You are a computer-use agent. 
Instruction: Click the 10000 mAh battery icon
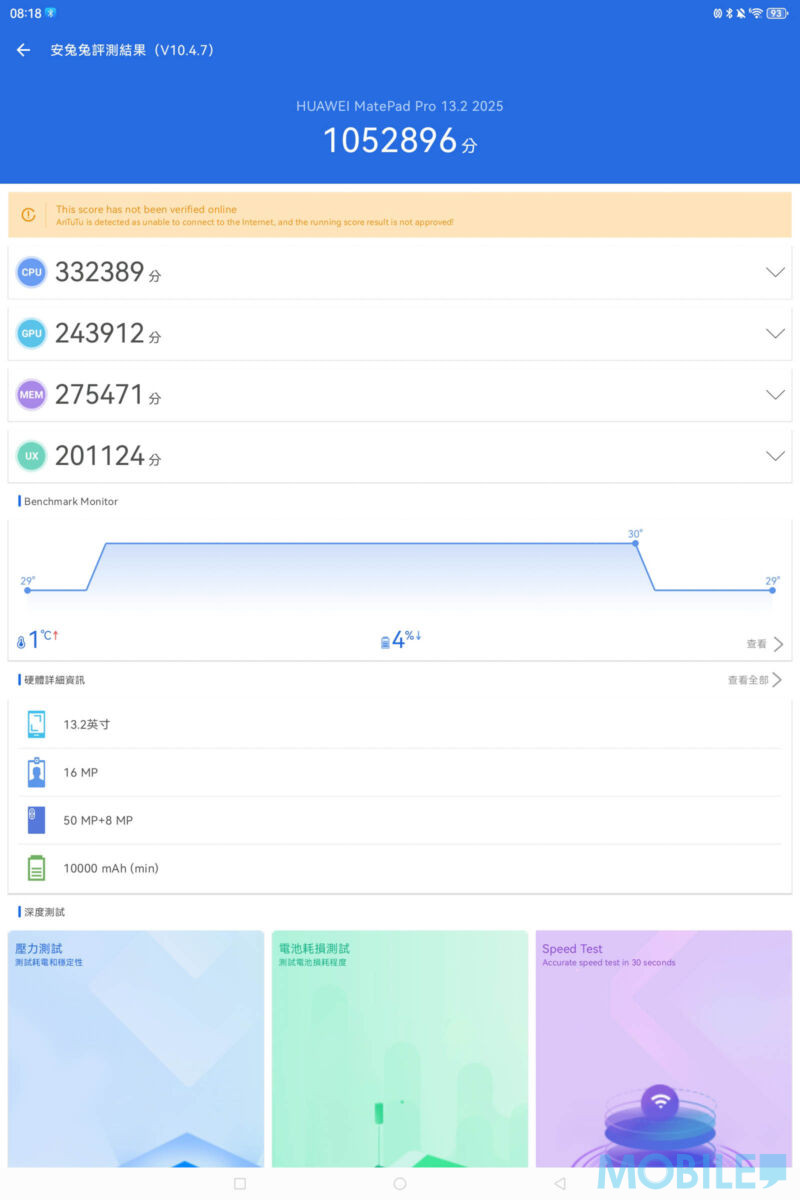click(x=37, y=868)
